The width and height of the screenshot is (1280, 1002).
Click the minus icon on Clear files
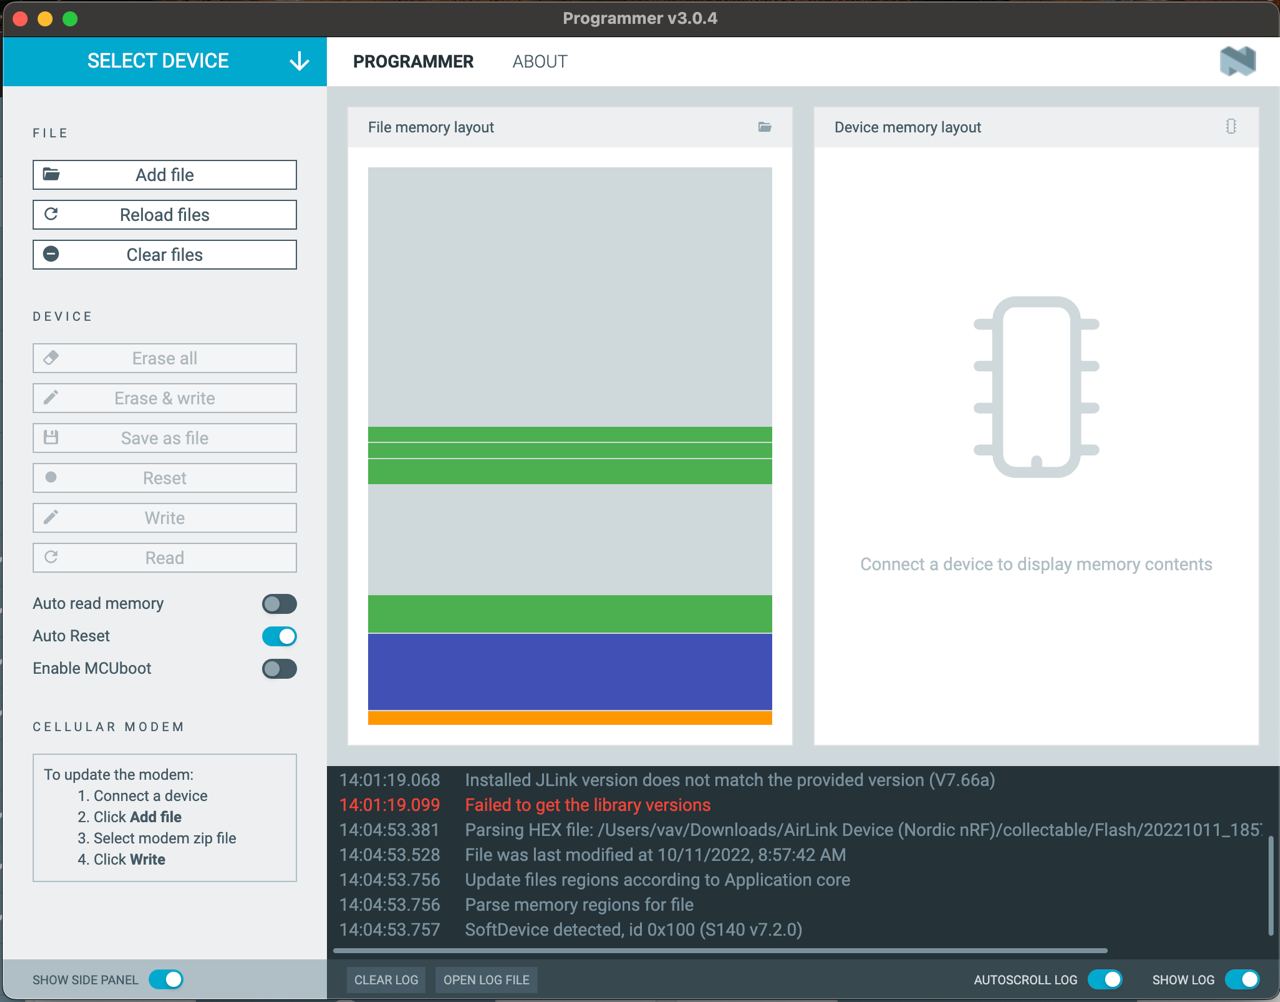pyautogui.click(x=51, y=254)
